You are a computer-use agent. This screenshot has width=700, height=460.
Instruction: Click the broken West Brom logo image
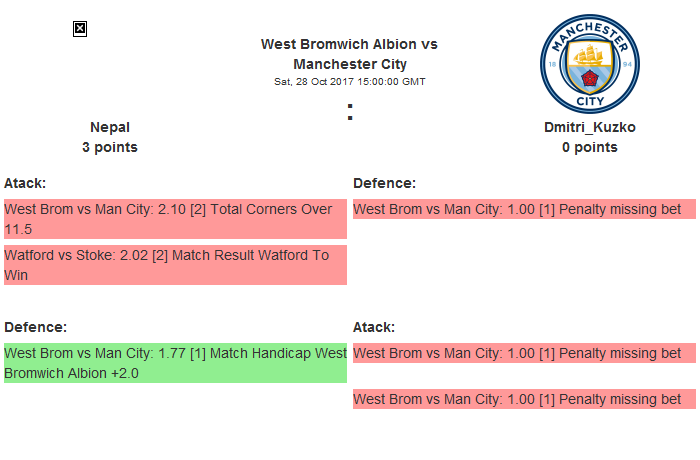click(80, 29)
